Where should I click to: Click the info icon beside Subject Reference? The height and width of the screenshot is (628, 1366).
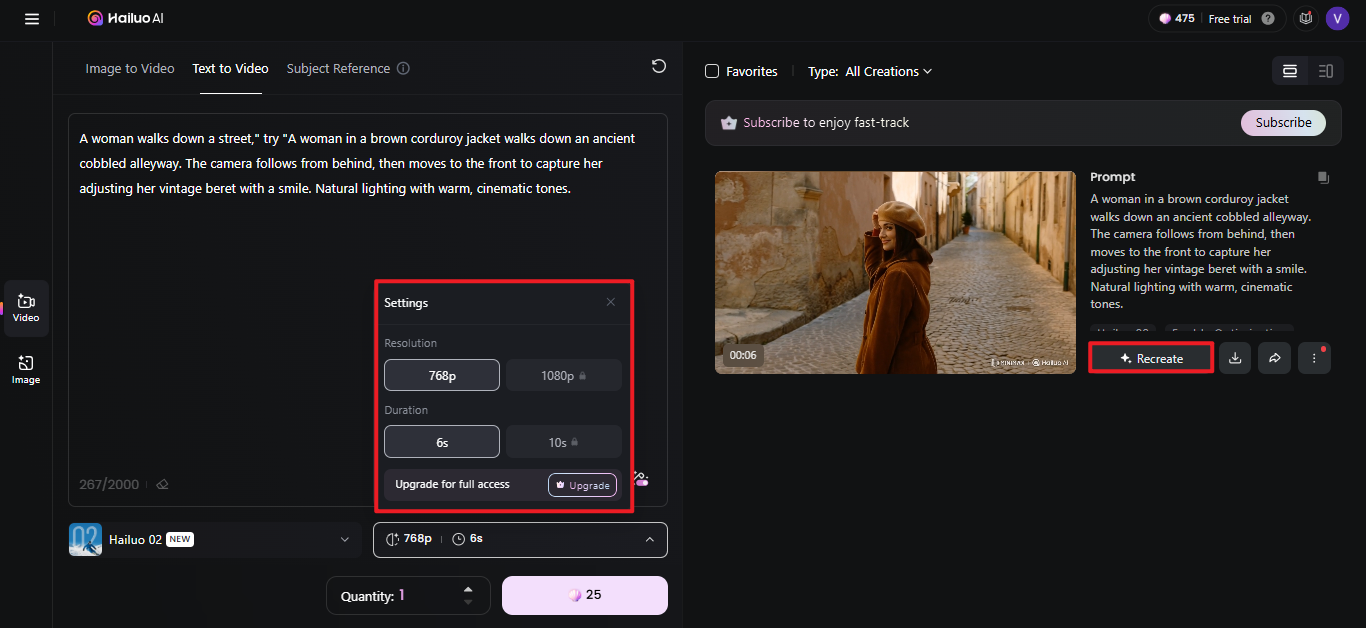pos(403,69)
